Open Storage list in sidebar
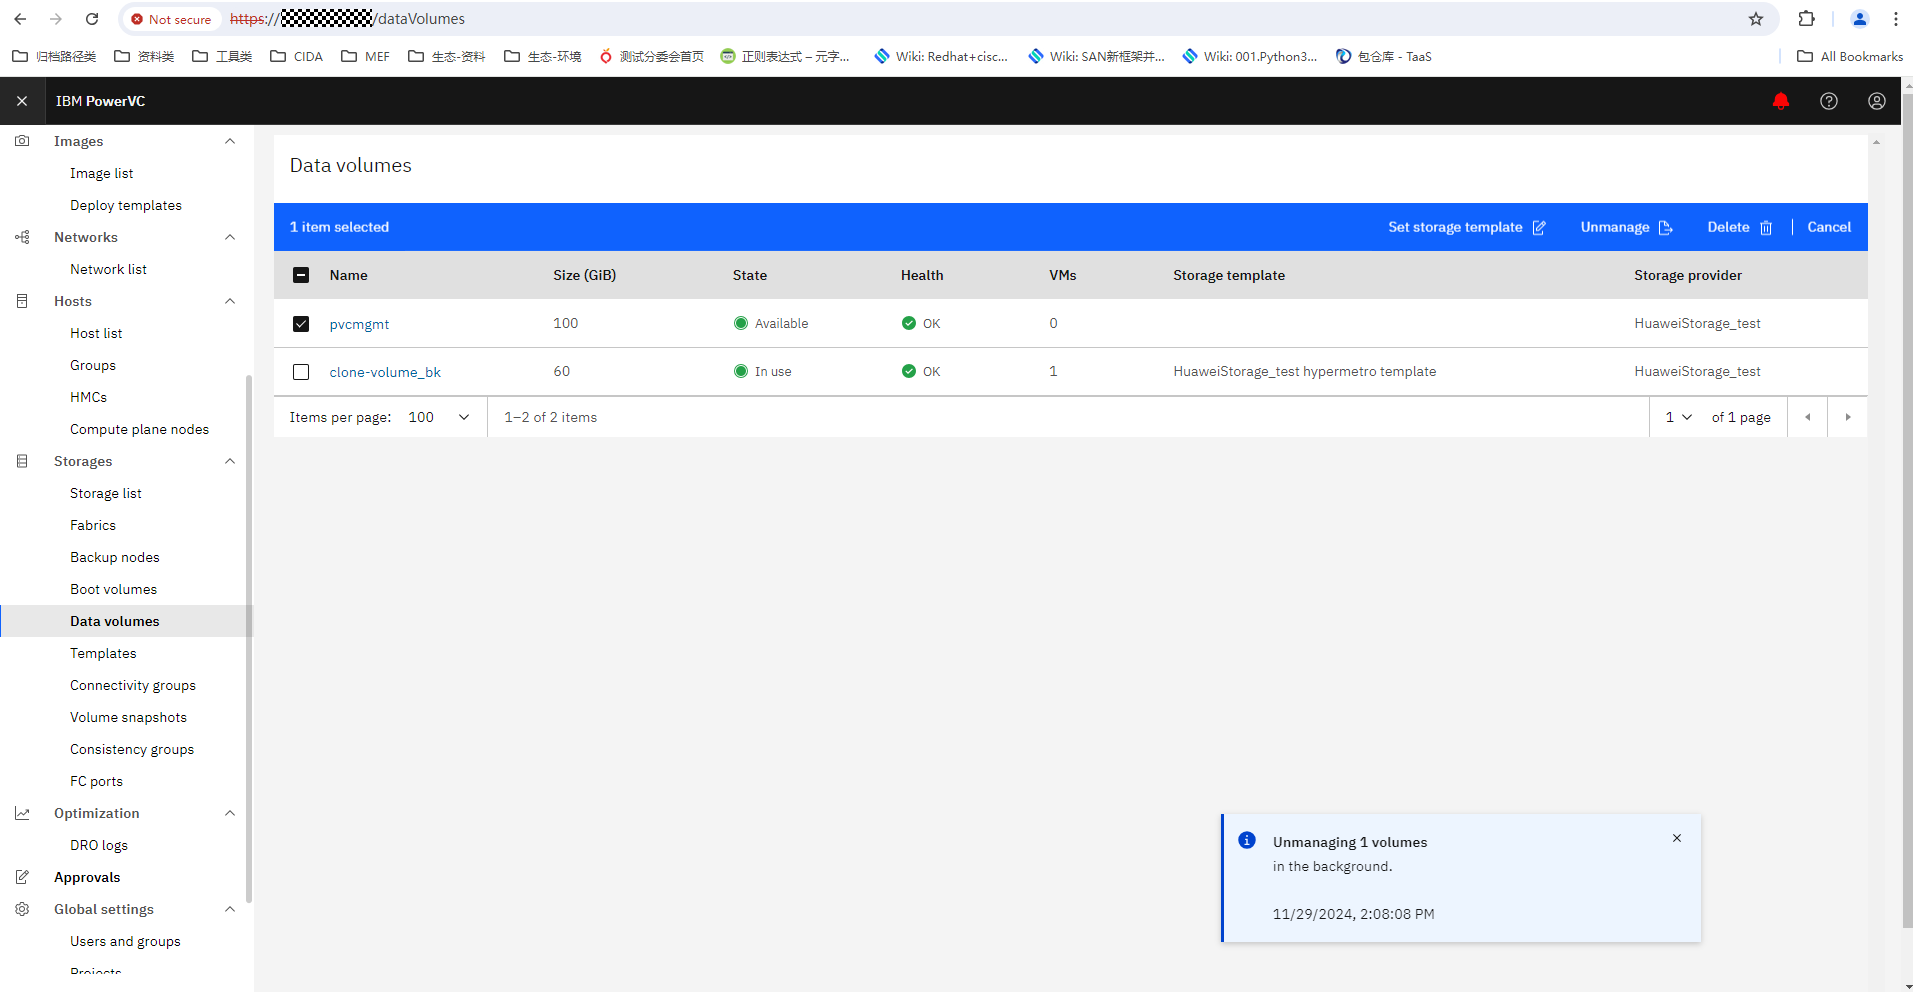This screenshot has width=1913, height=992. (106, 493)
